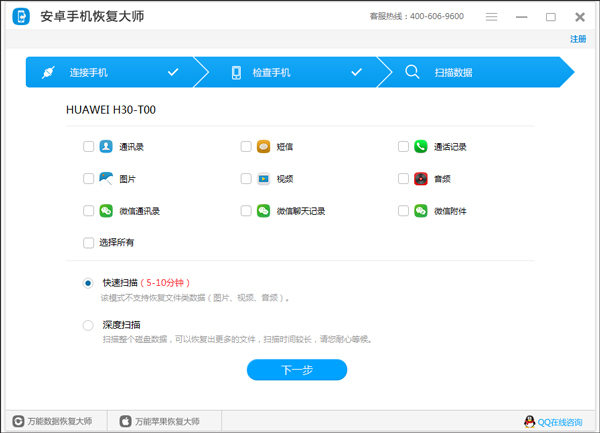600x433 pixels.
Task: Click the 微信附件 WeChat attachment icon
Action: tap(421, 211)
